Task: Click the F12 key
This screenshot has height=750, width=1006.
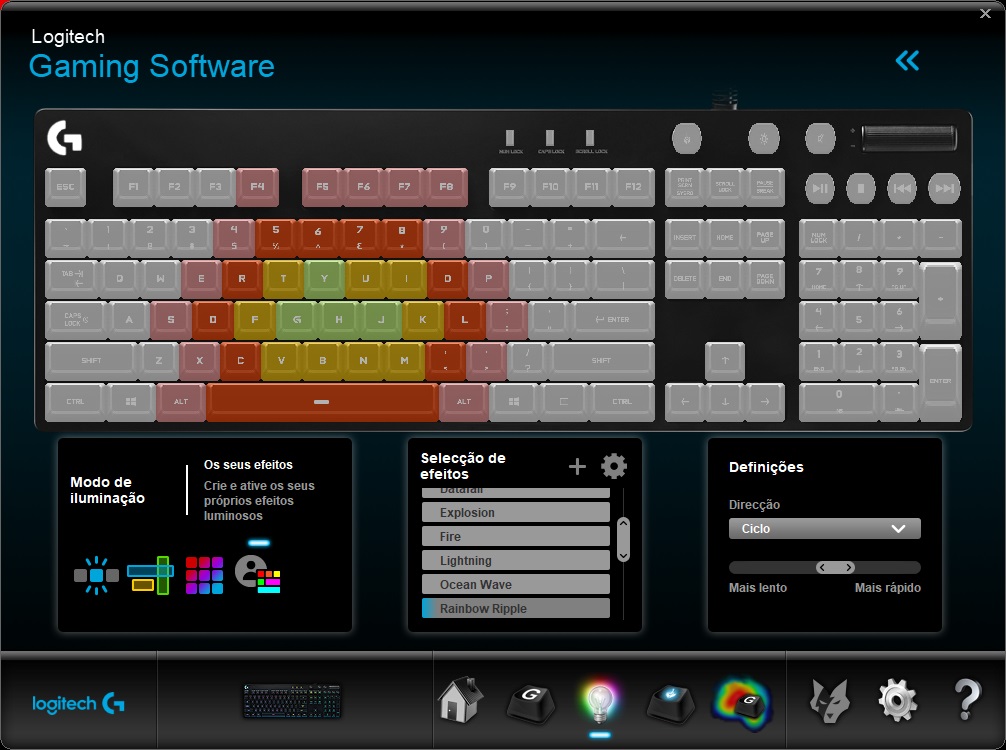Action: pyautogui.click(x=633, y=187)
